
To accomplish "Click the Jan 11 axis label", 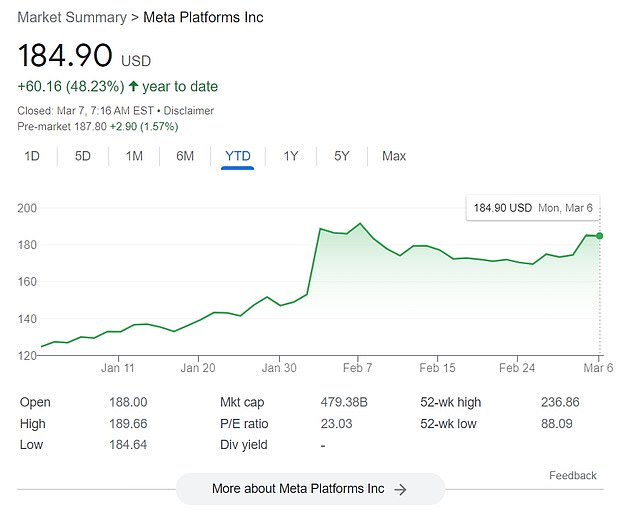I will coord(118,368).
